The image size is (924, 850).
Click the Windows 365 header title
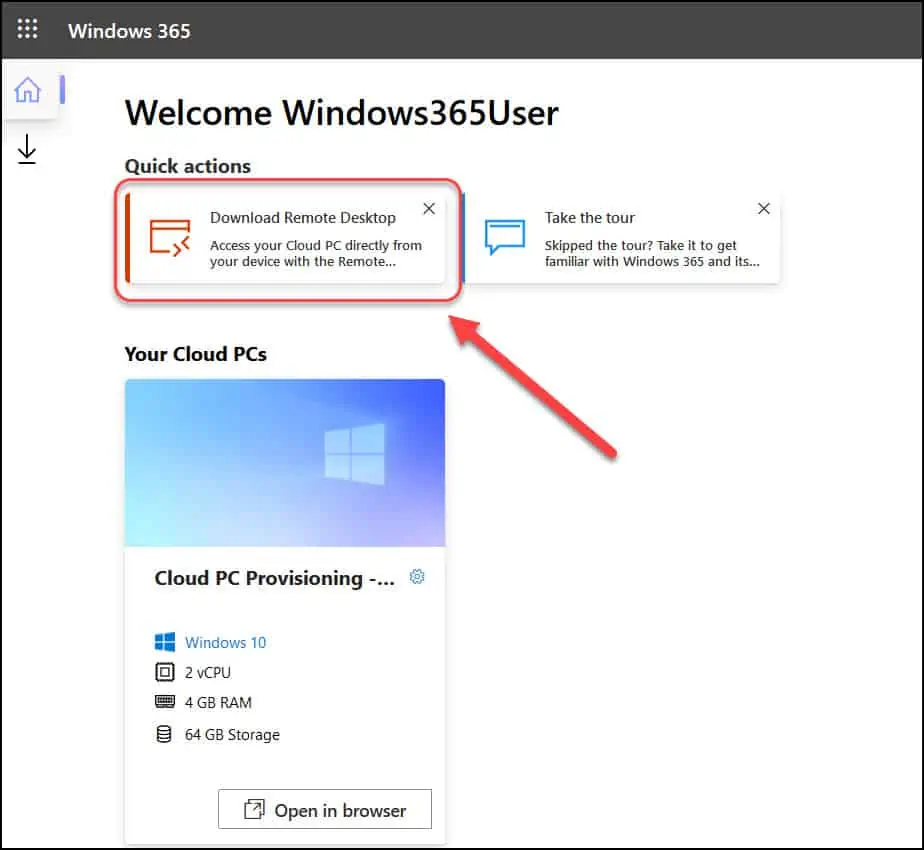point(129,31)
